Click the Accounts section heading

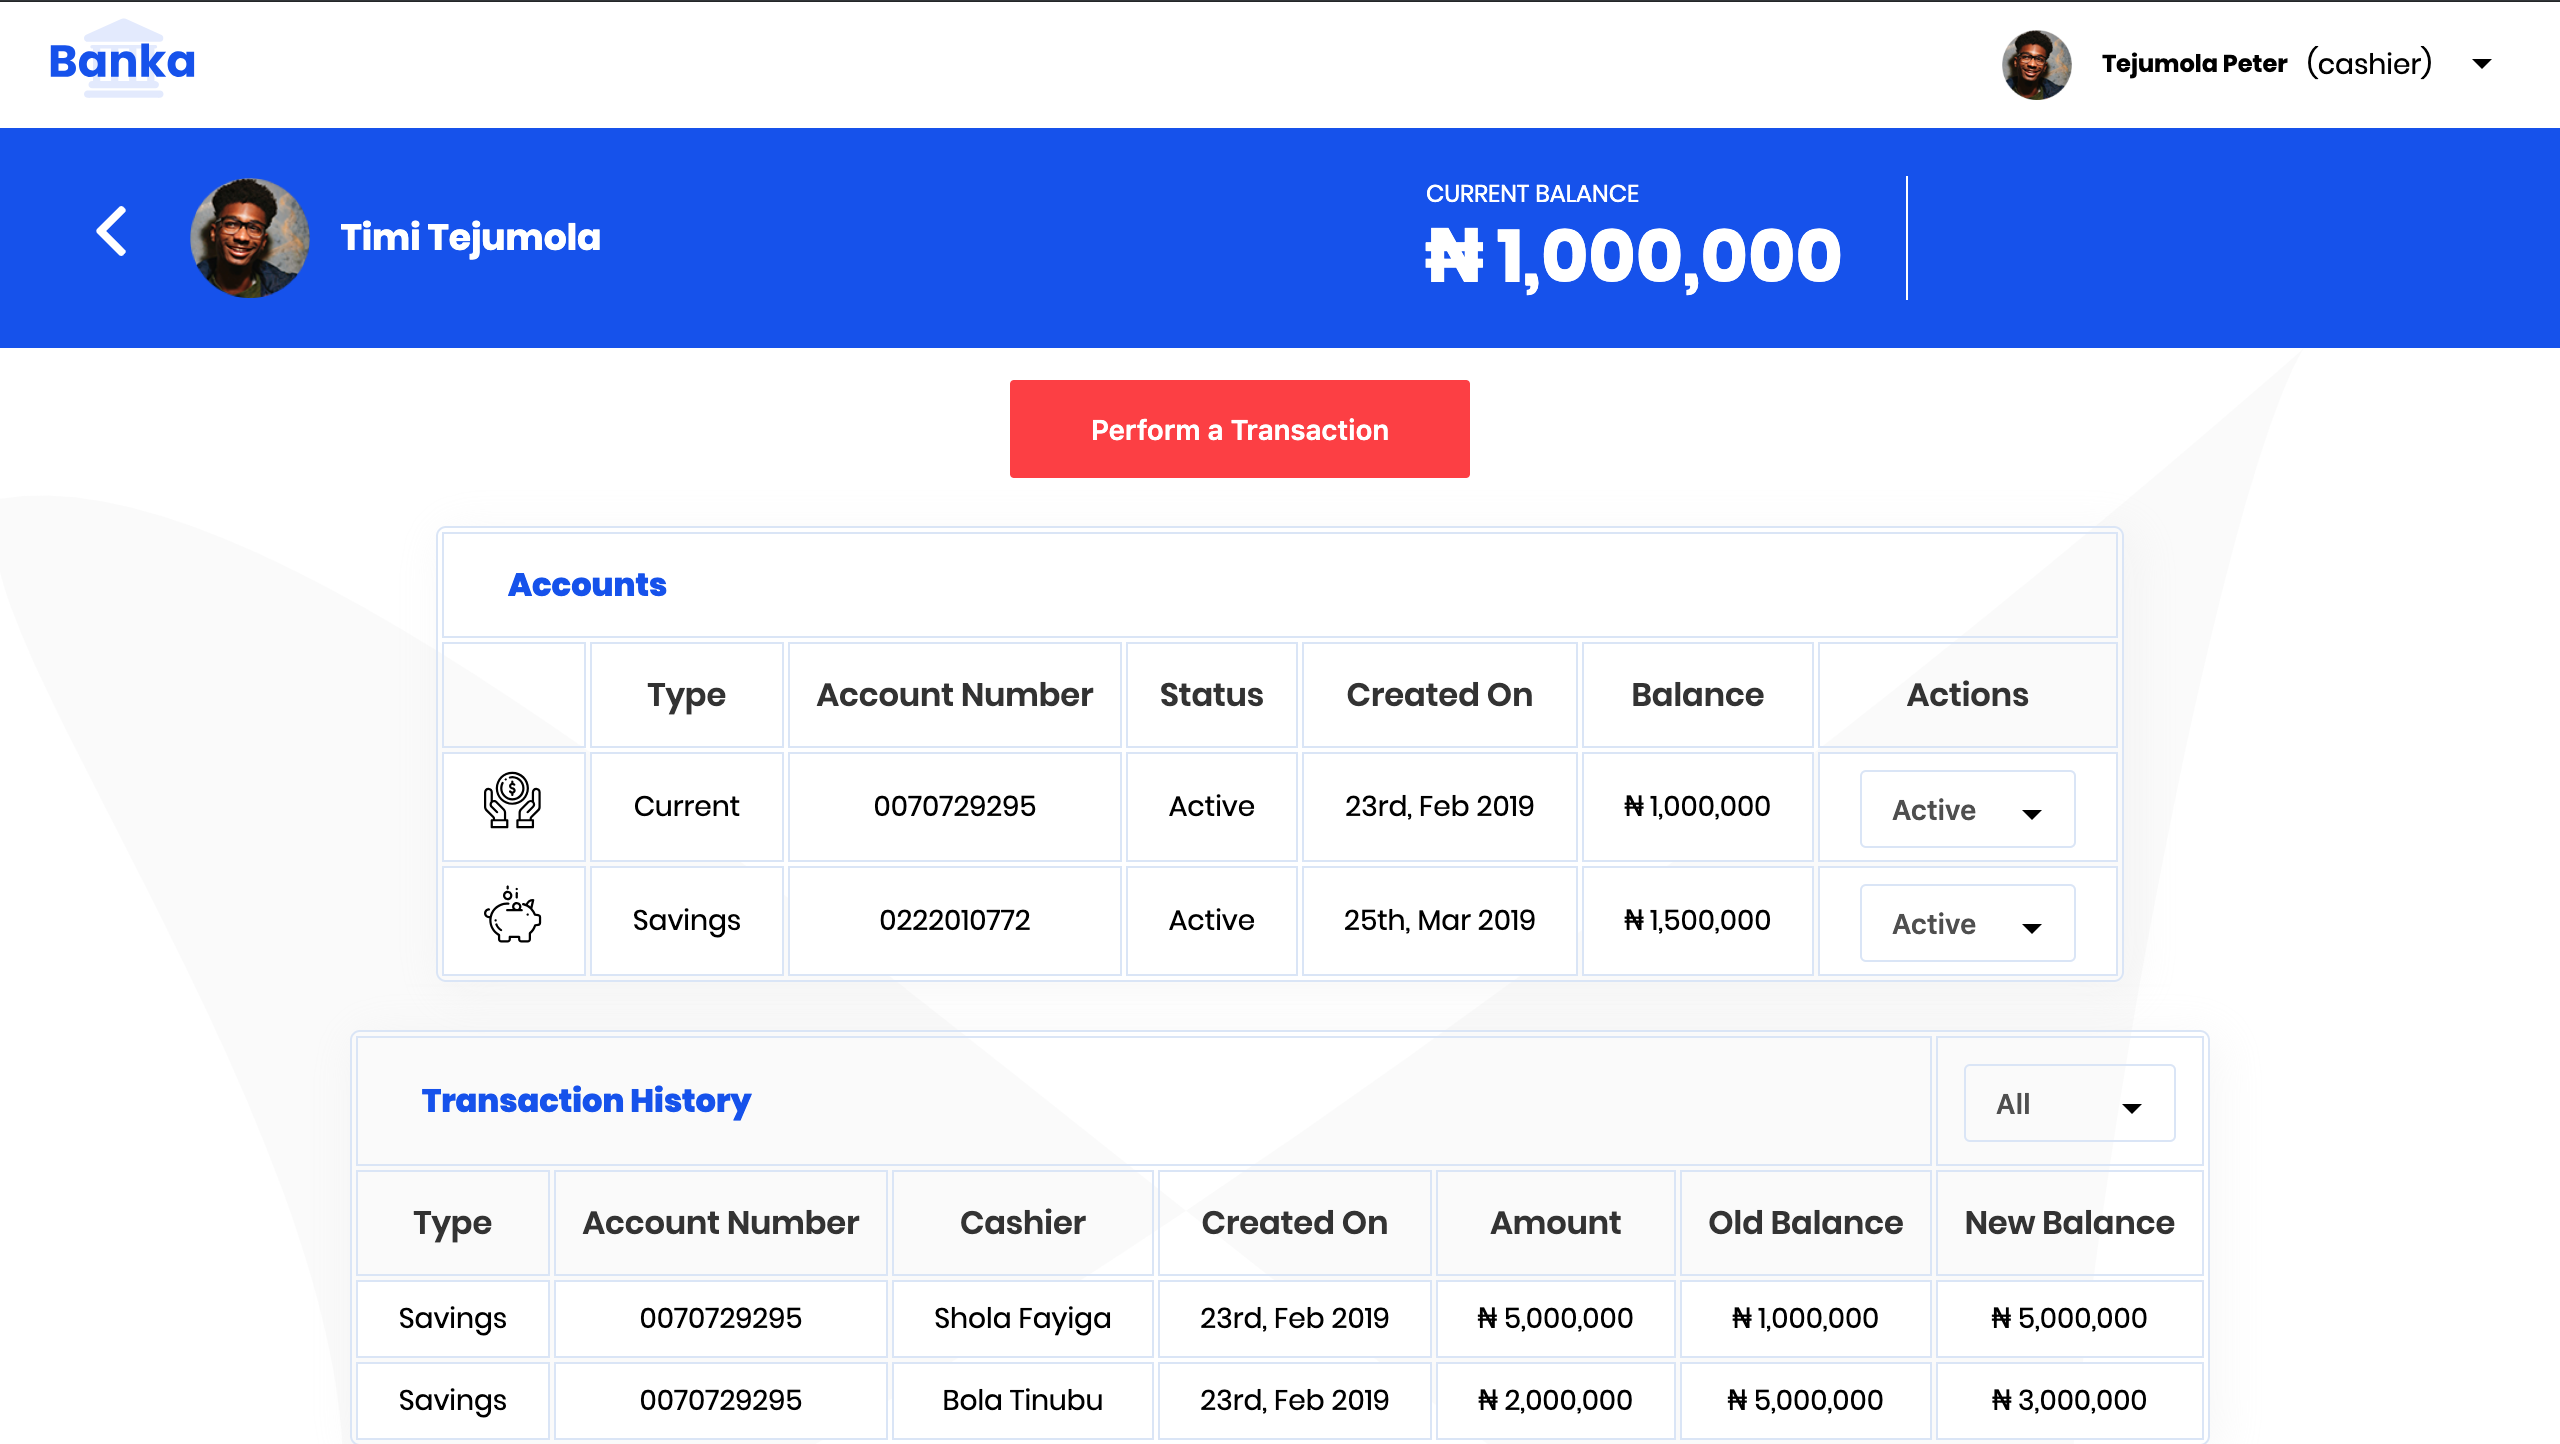[587, 585]
